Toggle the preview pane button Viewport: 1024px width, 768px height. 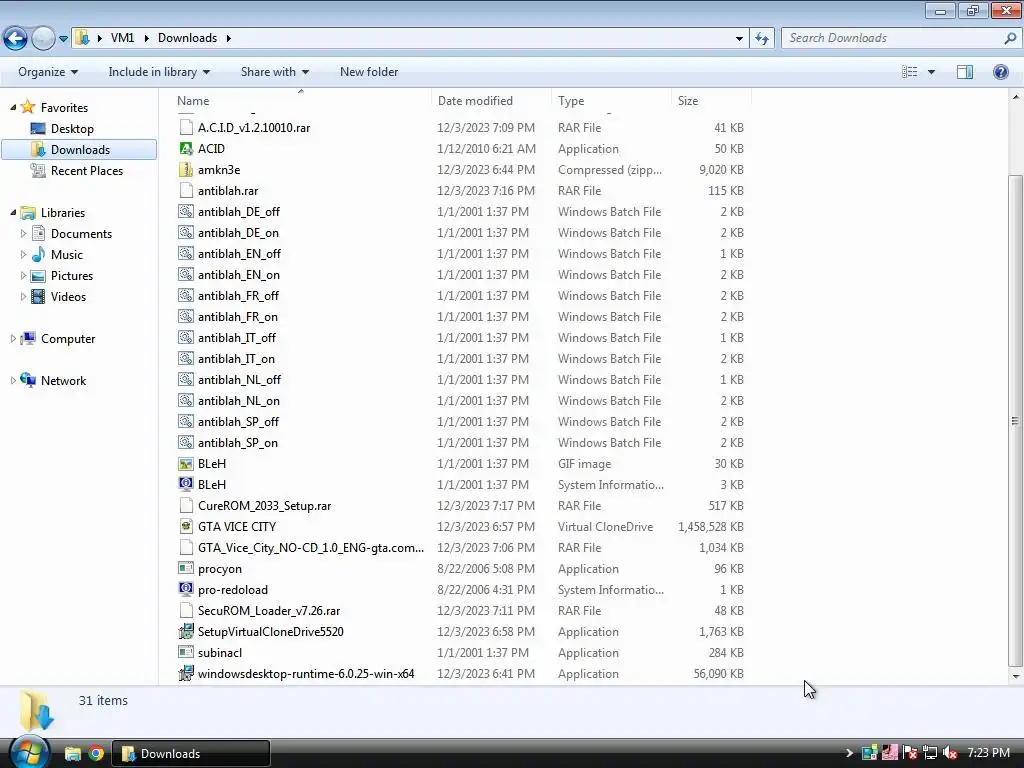[x=965, y=72]
